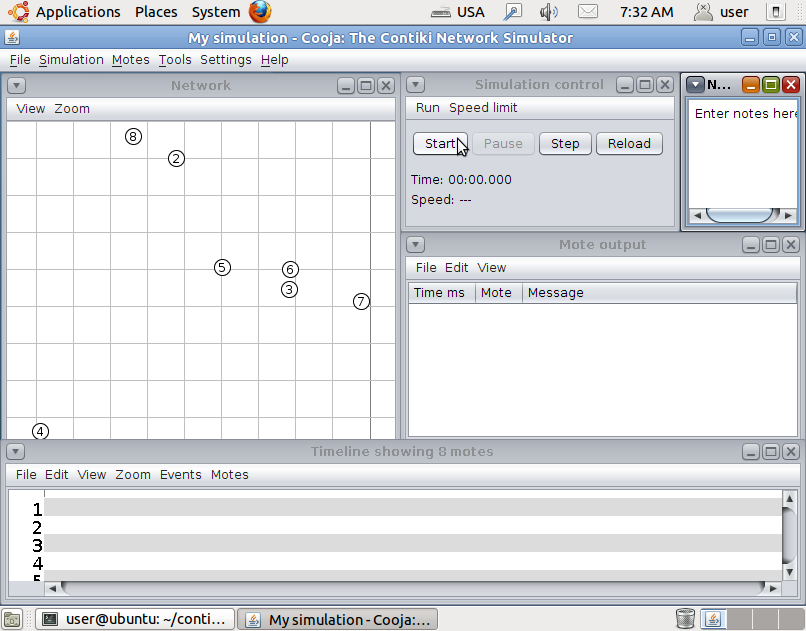Open the Timeline File menu
Viewport: 806px width, 631px height.
pos(26,475)
